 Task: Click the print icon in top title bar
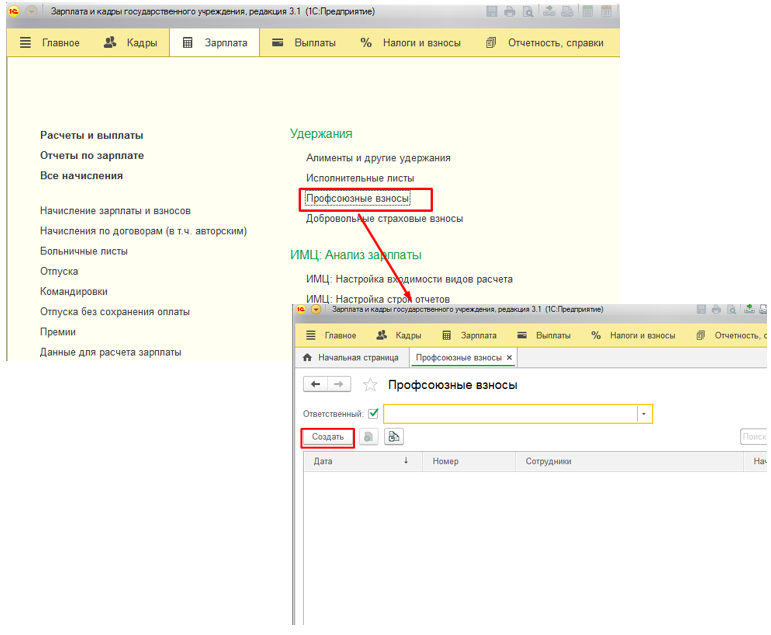[x=510, y=12]
